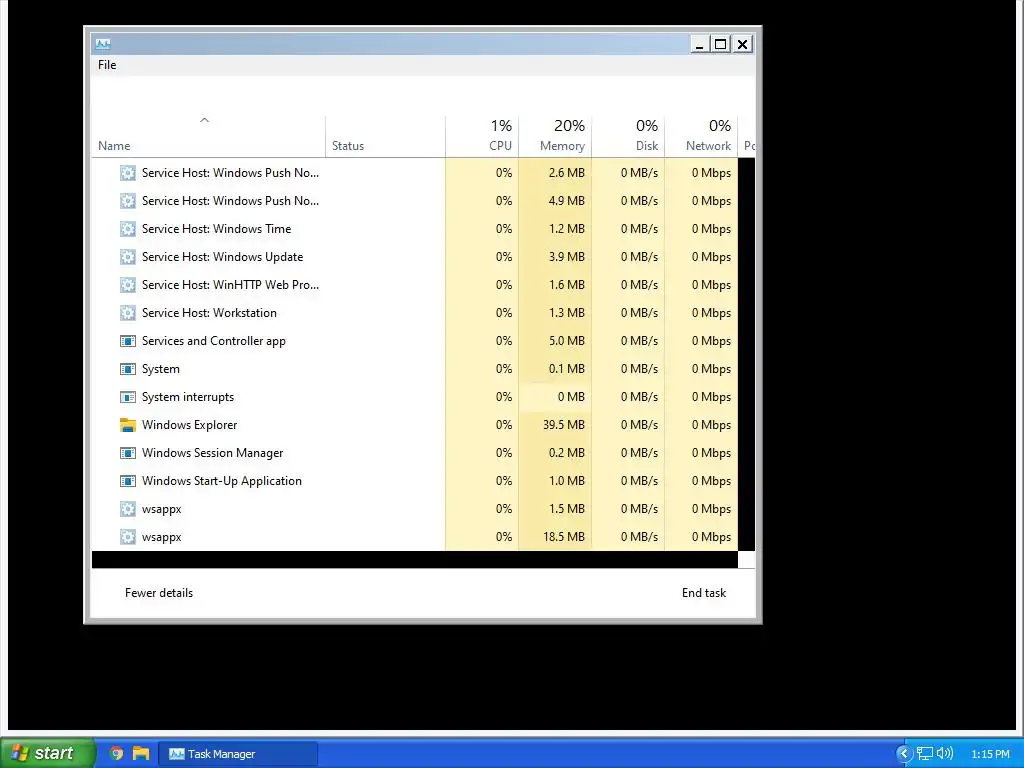
Task: Click the 5.0 MB memory value
Action: pyautogui.click(x=566, y=341)
